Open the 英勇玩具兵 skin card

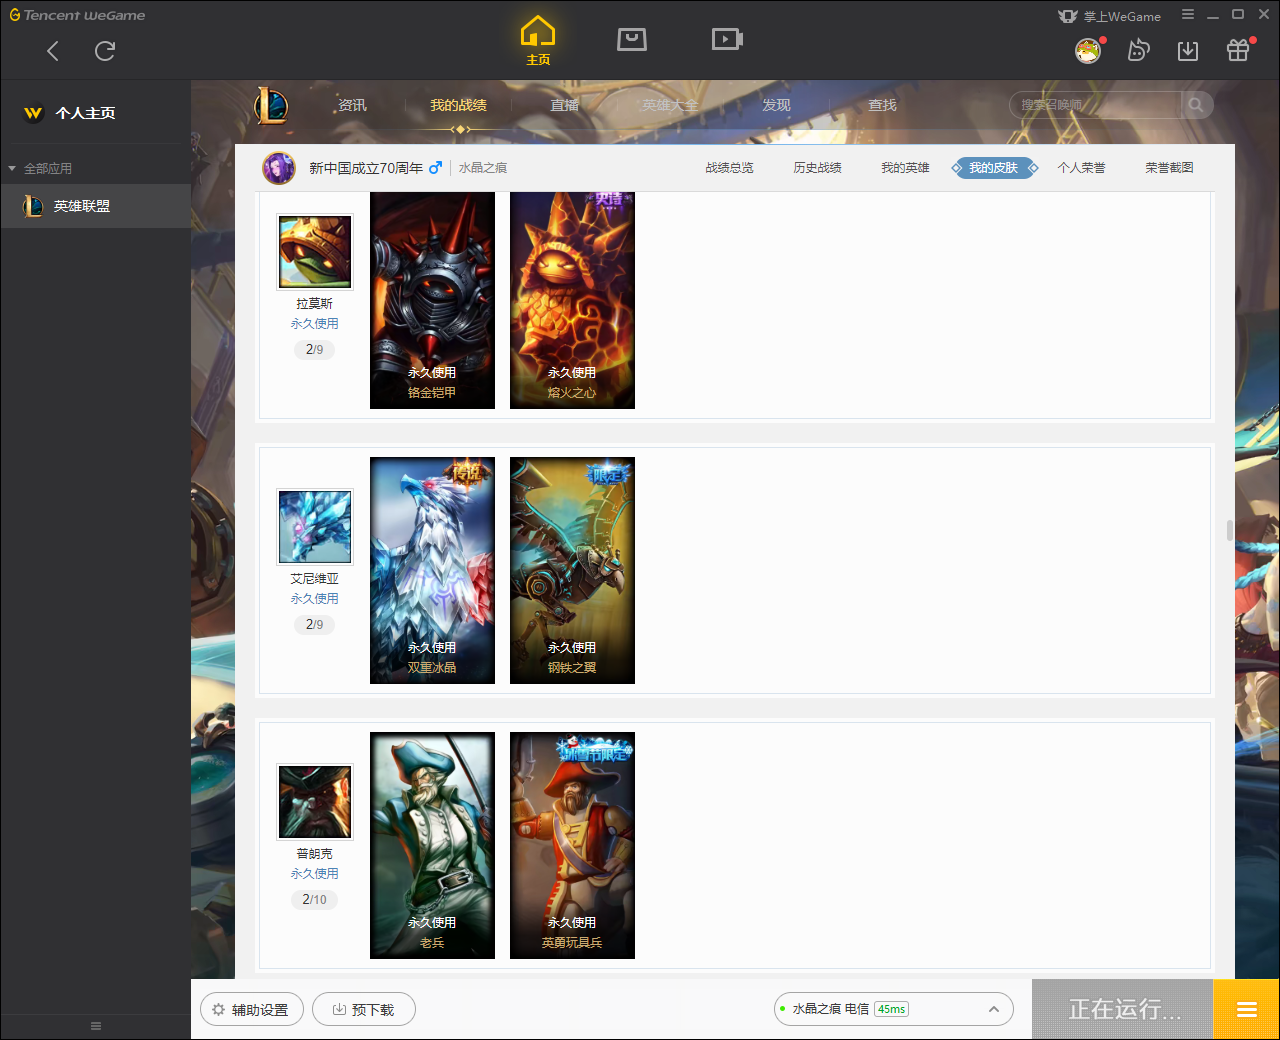[x=572, y=845]
